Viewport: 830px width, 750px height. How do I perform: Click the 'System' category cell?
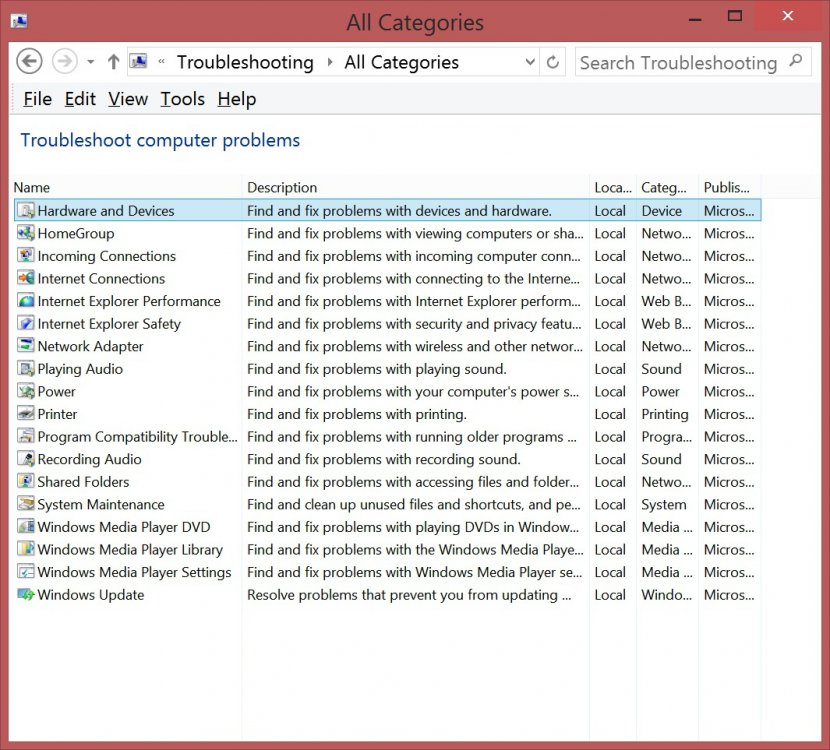coord(664,504)
